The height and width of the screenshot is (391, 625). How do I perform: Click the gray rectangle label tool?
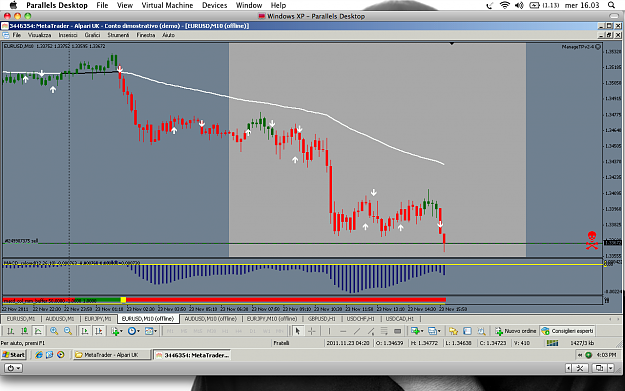[x=397, y=331]
